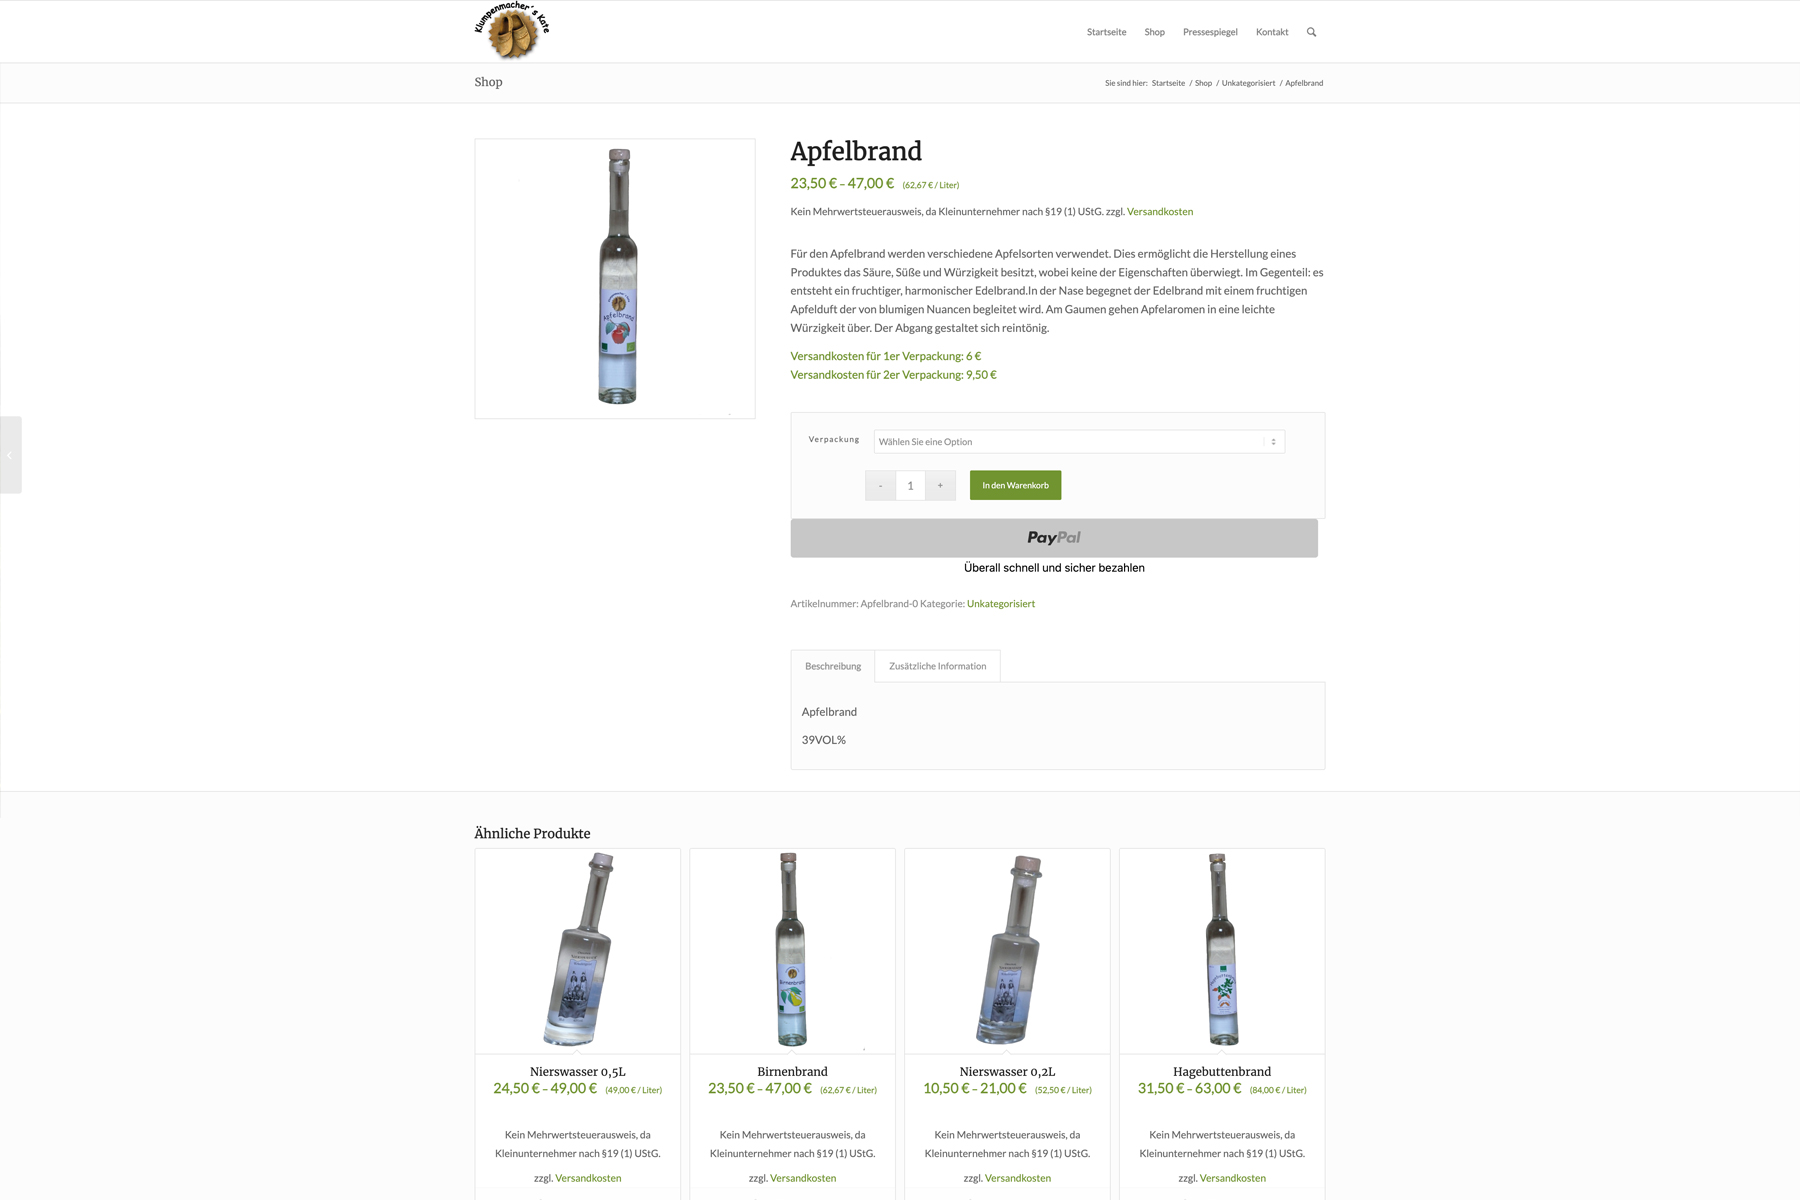Screen dimensions: 1800x1200
Task: Open the Versandkosten link near price
Action: click(x=1160, y=212)
